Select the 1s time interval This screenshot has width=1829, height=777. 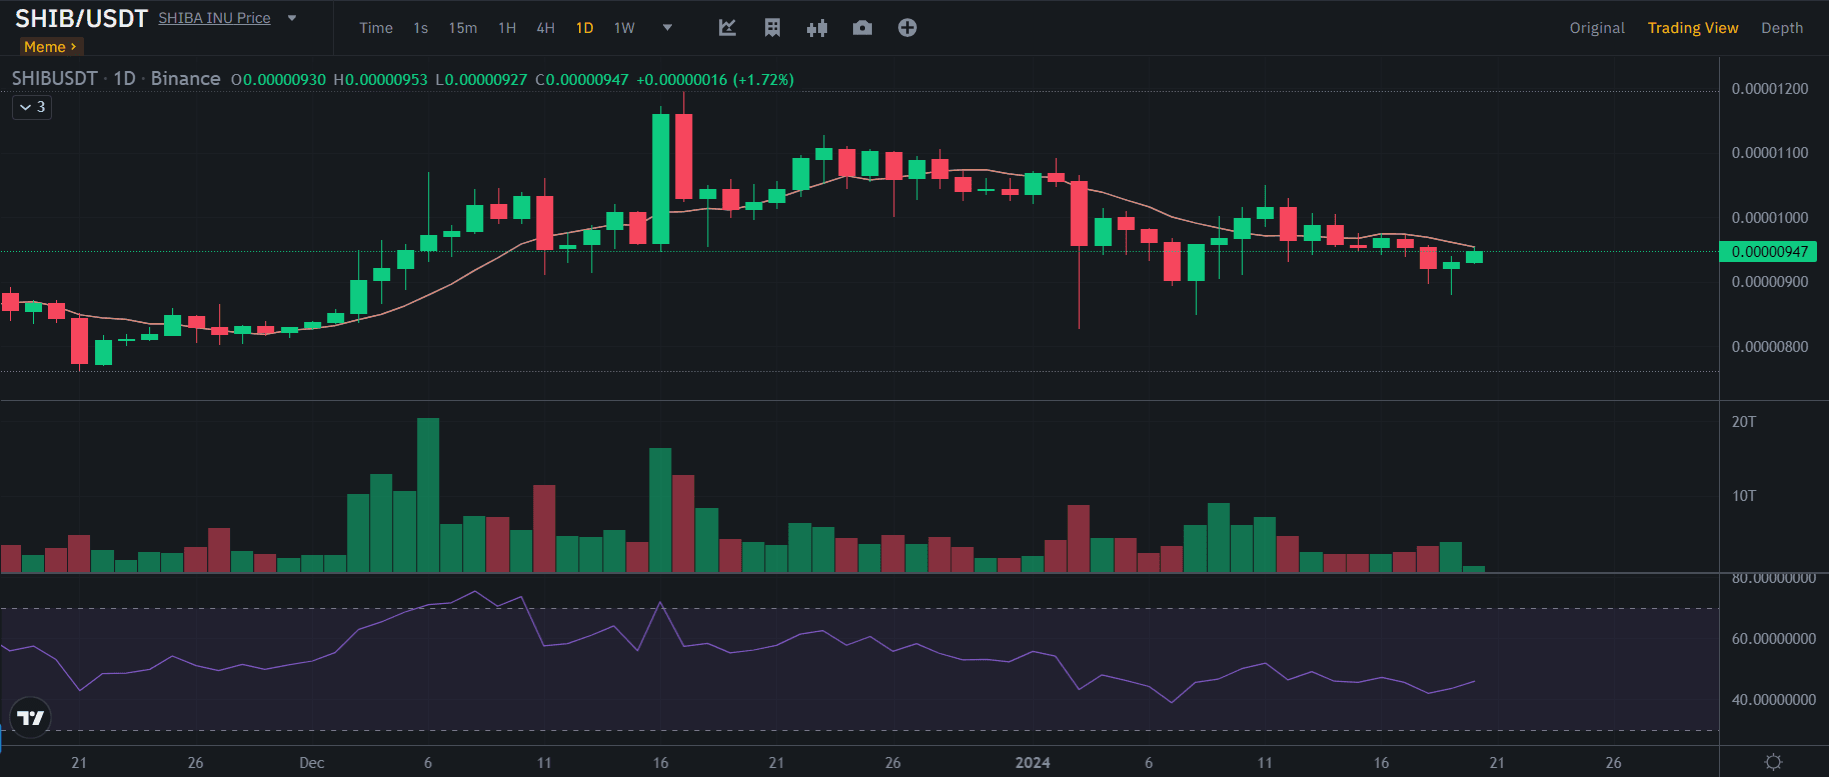(x=420, y=28)
